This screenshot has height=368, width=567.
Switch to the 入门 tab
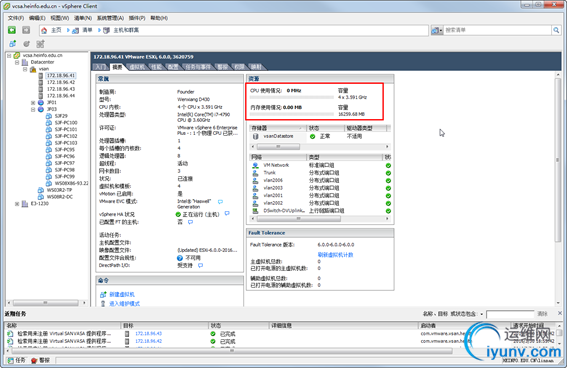[100, 67]
